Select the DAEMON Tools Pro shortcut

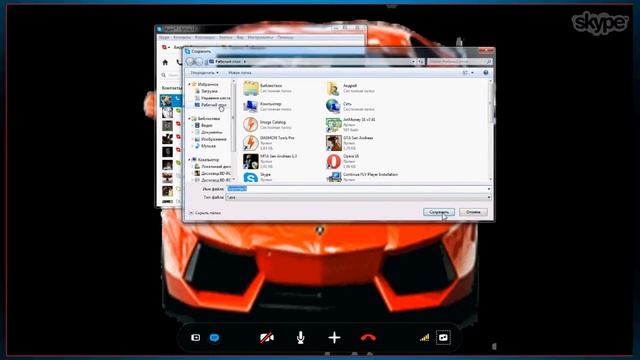point(269,143)
